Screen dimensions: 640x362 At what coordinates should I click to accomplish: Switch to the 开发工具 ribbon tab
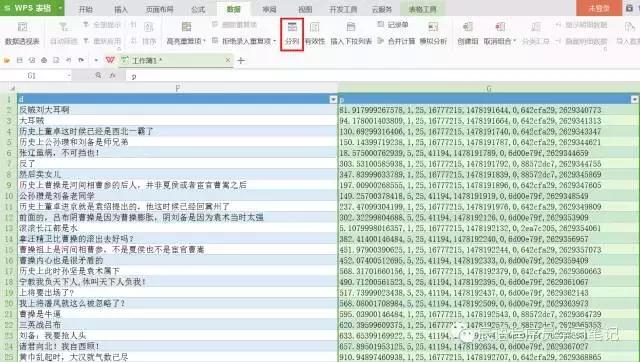pos(343,9)
